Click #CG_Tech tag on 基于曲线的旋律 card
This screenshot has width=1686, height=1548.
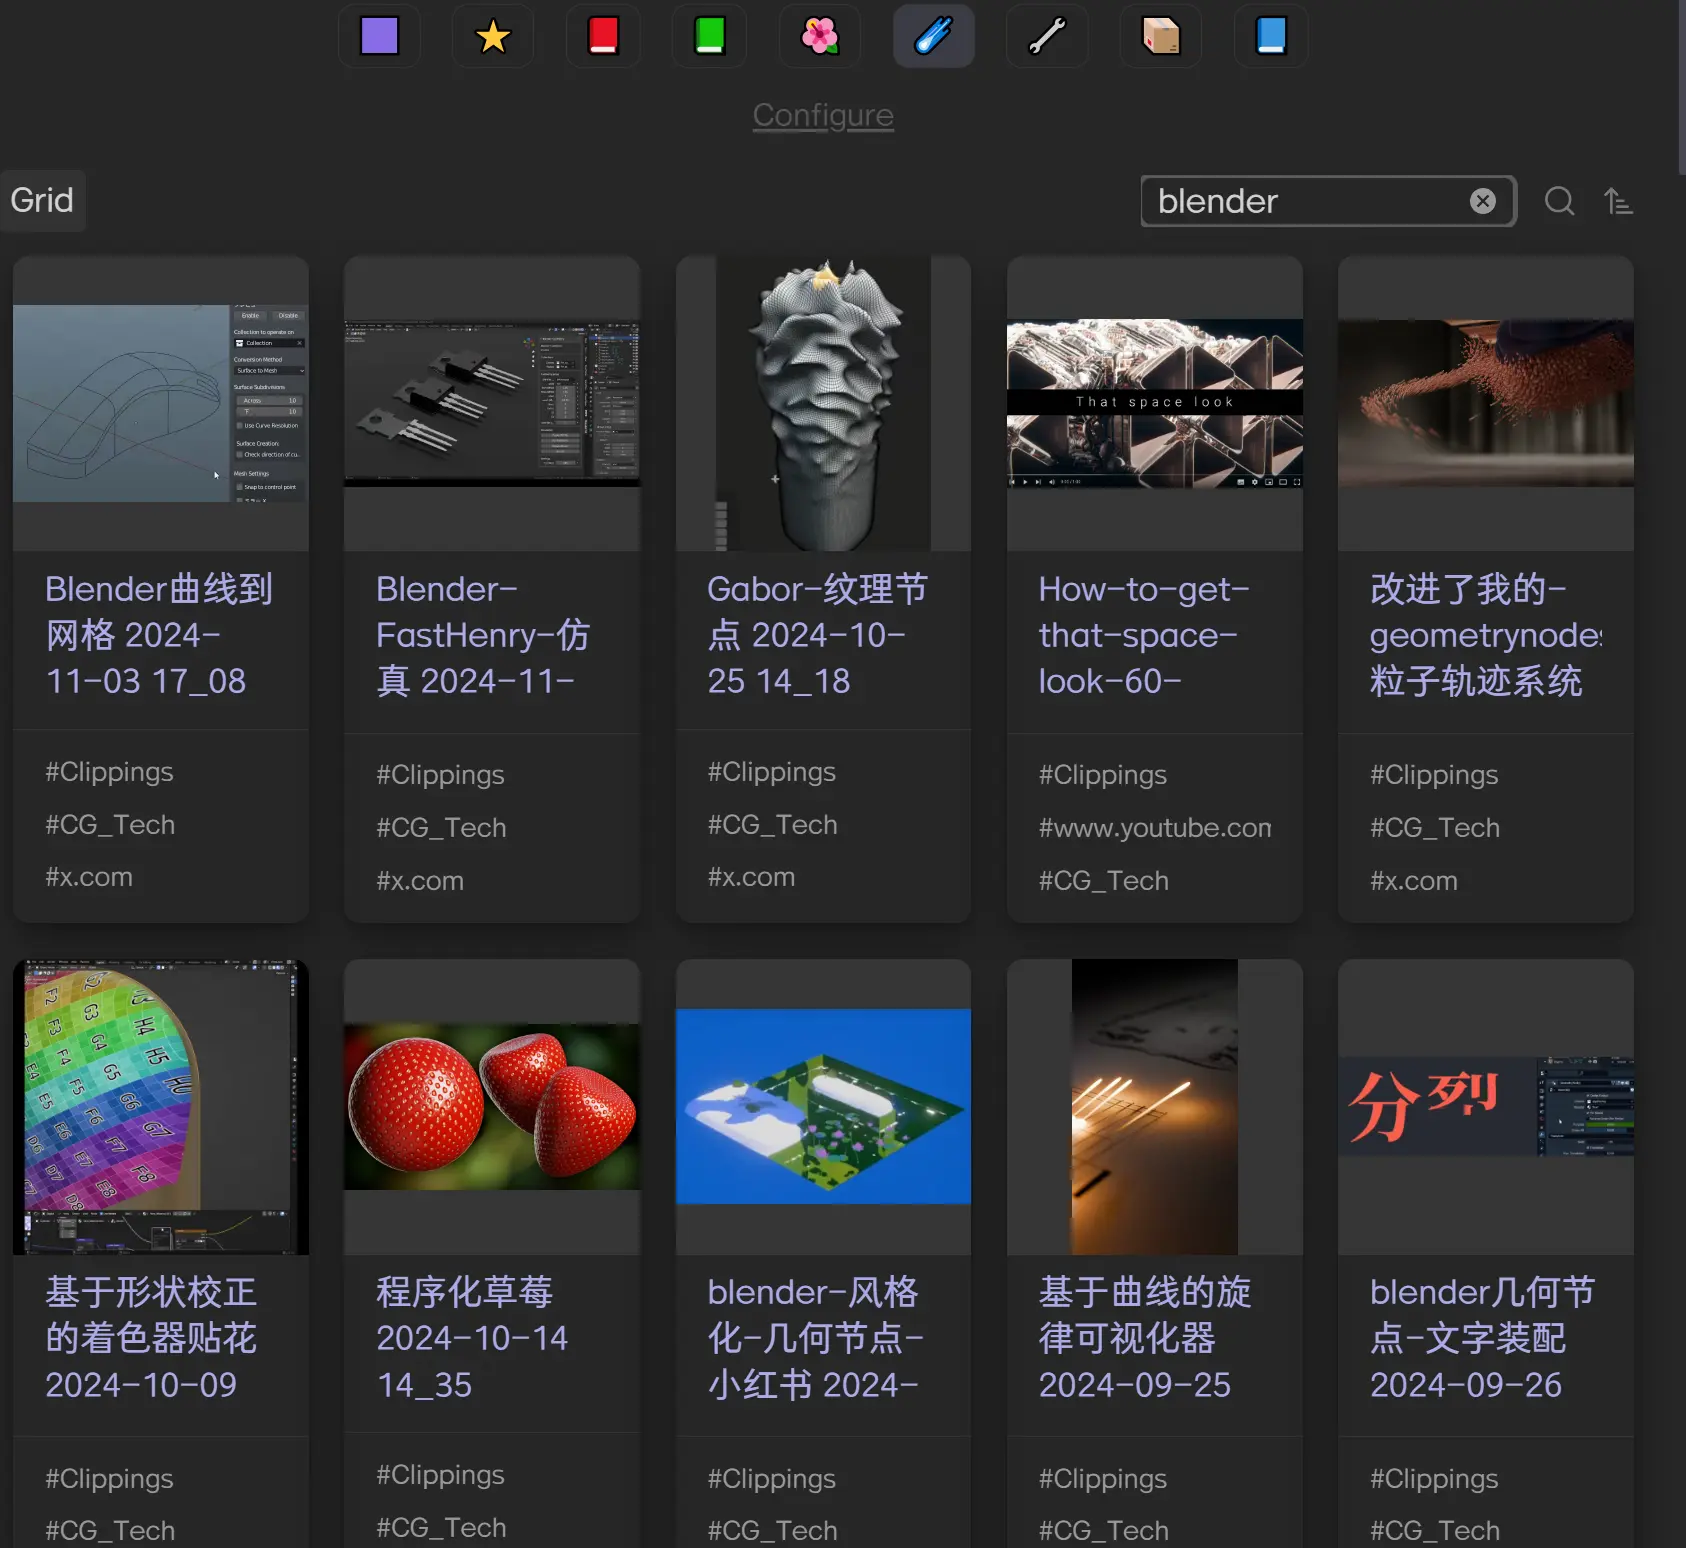1103,1531
